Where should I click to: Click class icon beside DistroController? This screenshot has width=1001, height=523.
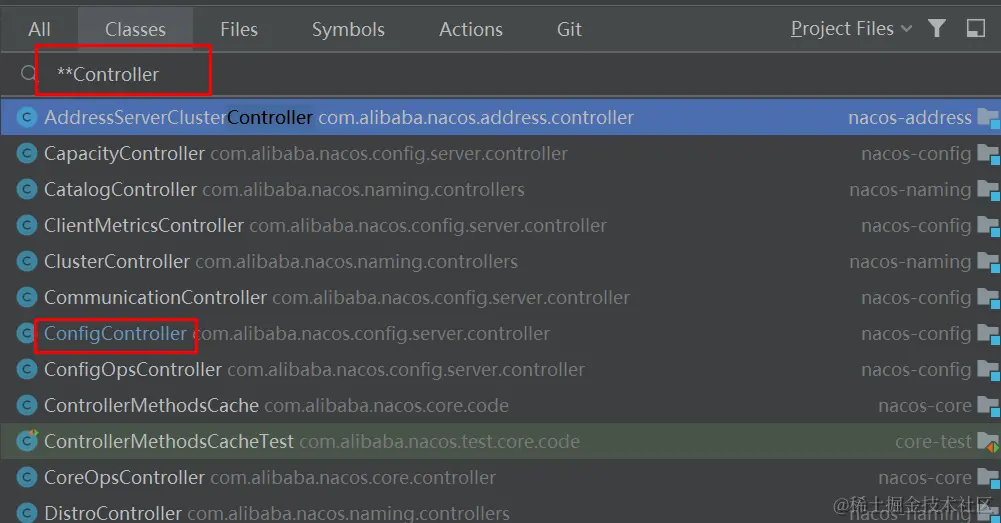click(27, 513)
